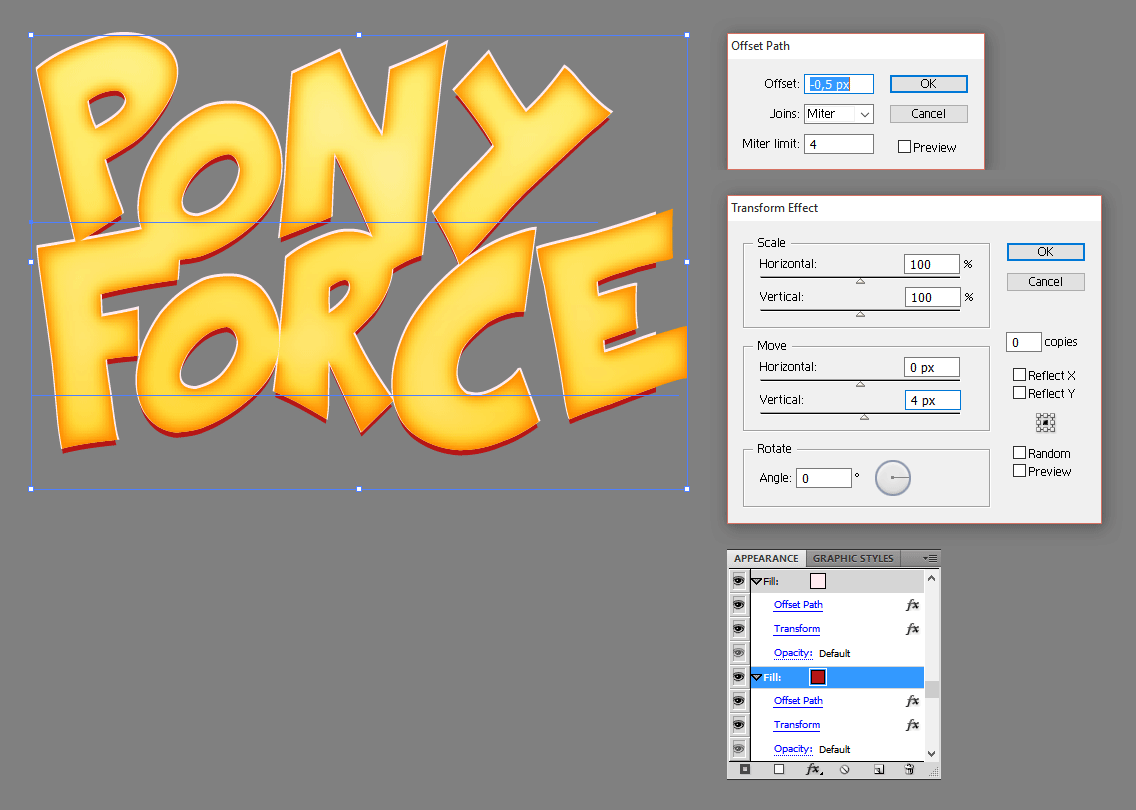Select the Appearance tab
The height and width of the screenshot is (810, 1136).
[766, 558]
